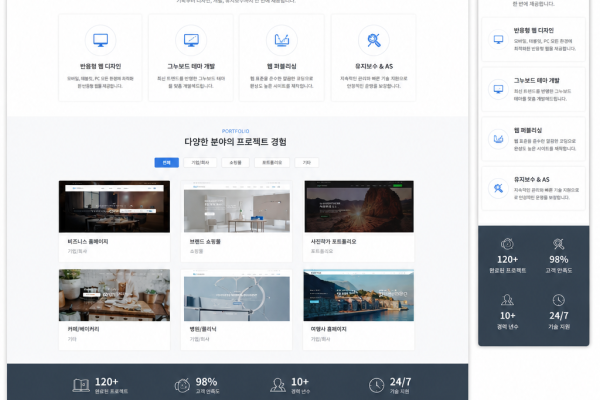Click the 웹 퍼블리싱 icon in the desktop layout
This screenshot has height=400, width=600.
point(282,40)
